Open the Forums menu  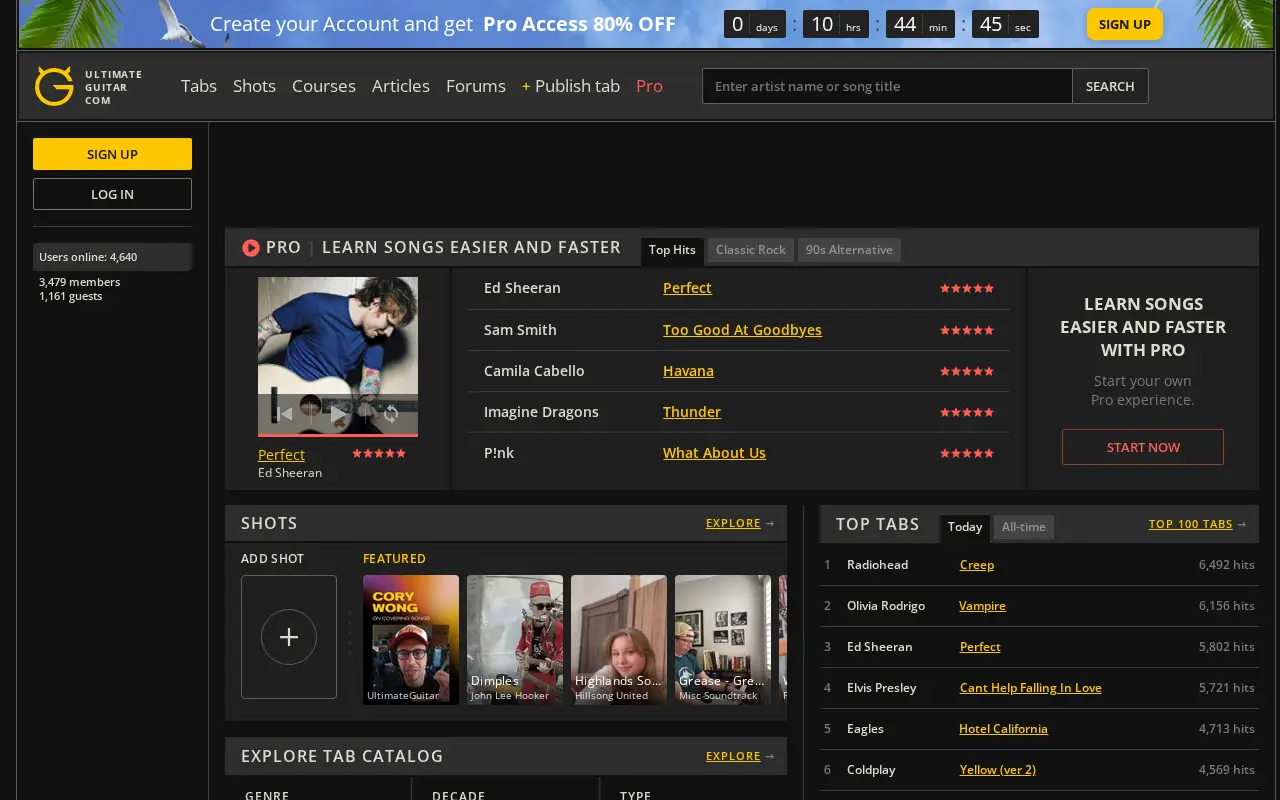pyautogui.click(x=476, y=86)
